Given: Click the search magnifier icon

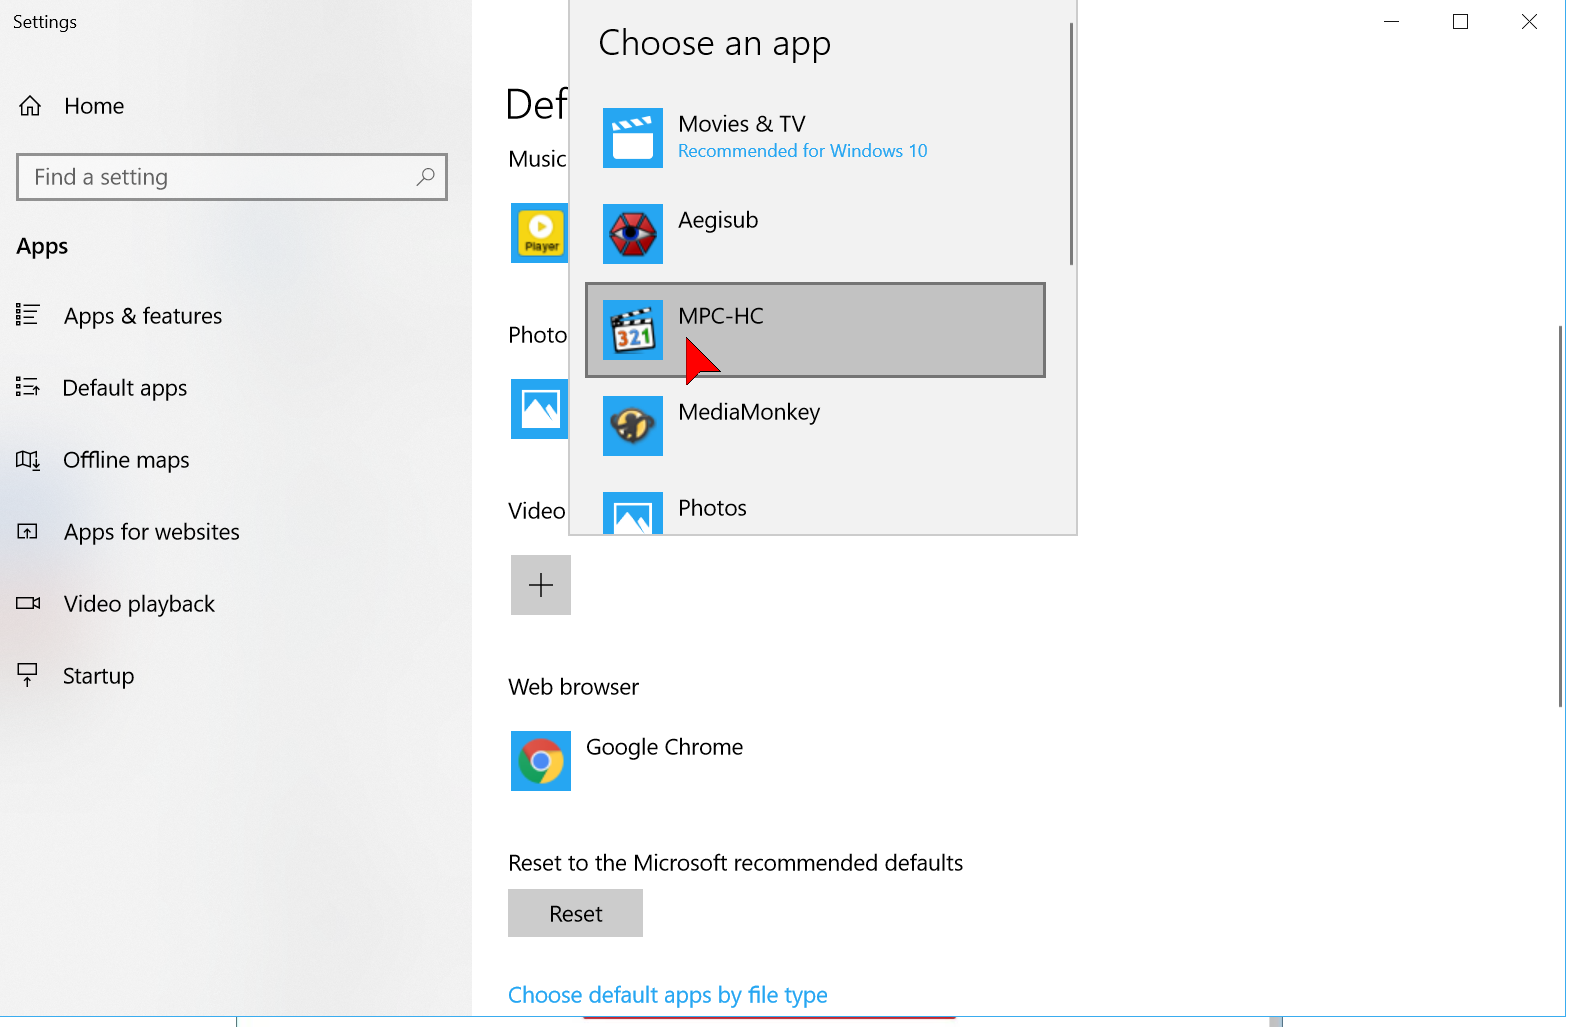Looking at the screenshot, I should click(x=426, y=177).
